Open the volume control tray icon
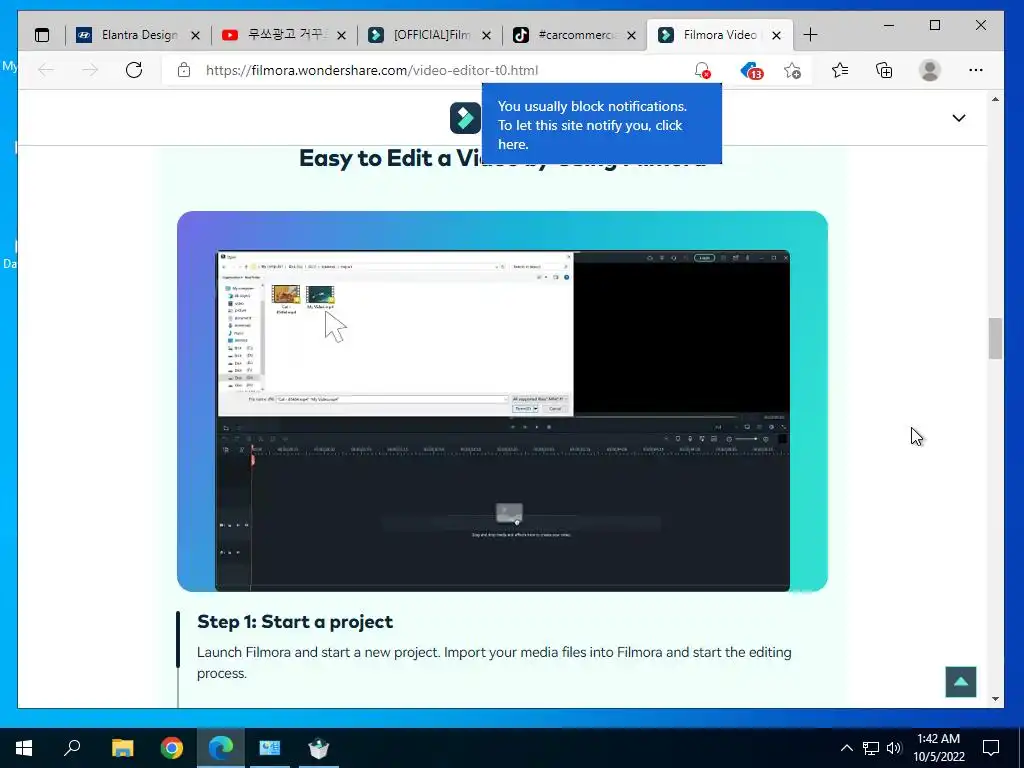 click(x=894, y=748)
